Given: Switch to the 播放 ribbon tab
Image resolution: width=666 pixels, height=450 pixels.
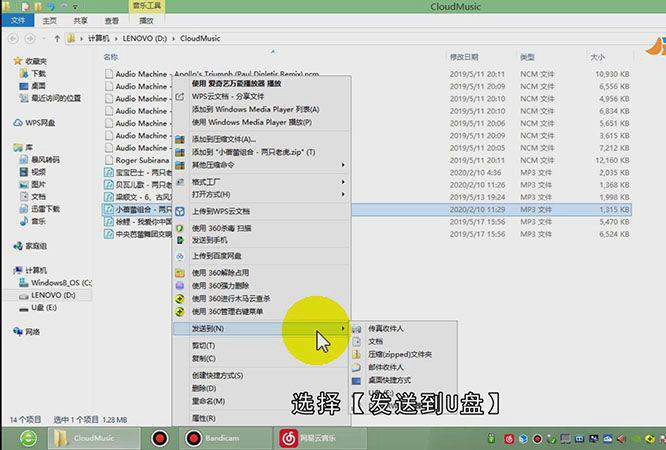Looking at the screenshot, I should point(146,20).
